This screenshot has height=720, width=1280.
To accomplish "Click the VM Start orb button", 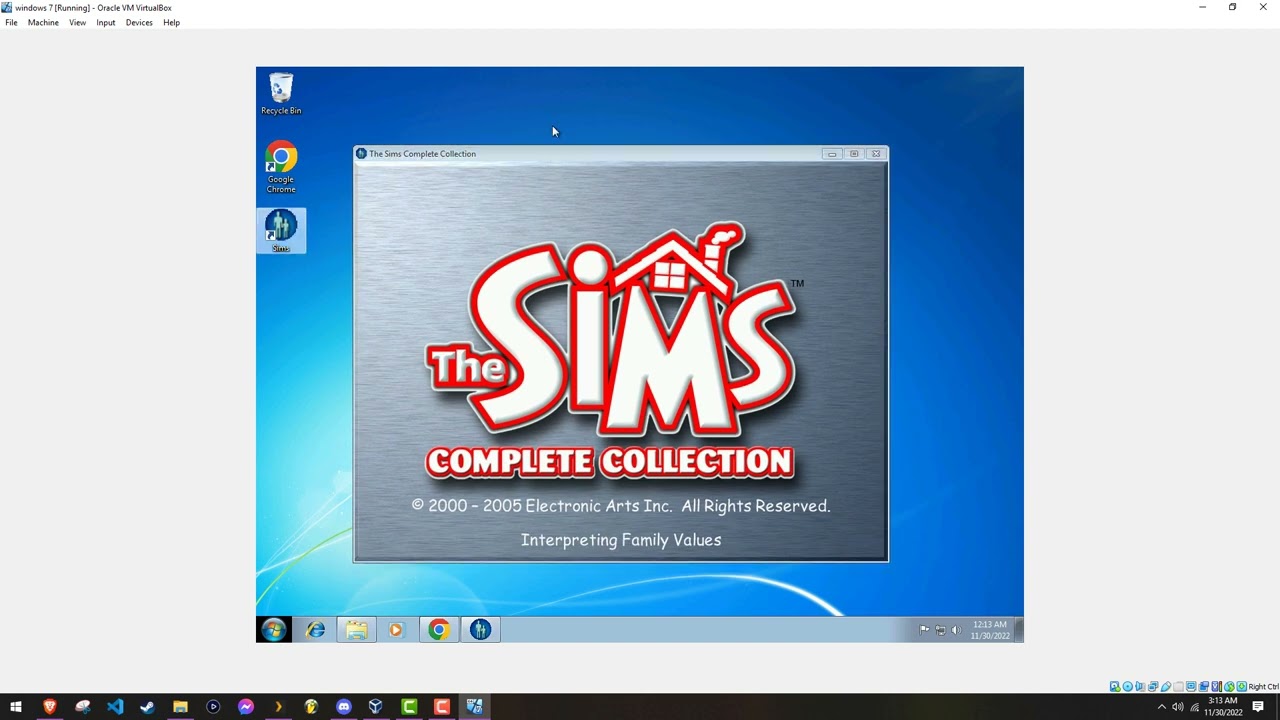I will 273,629.
